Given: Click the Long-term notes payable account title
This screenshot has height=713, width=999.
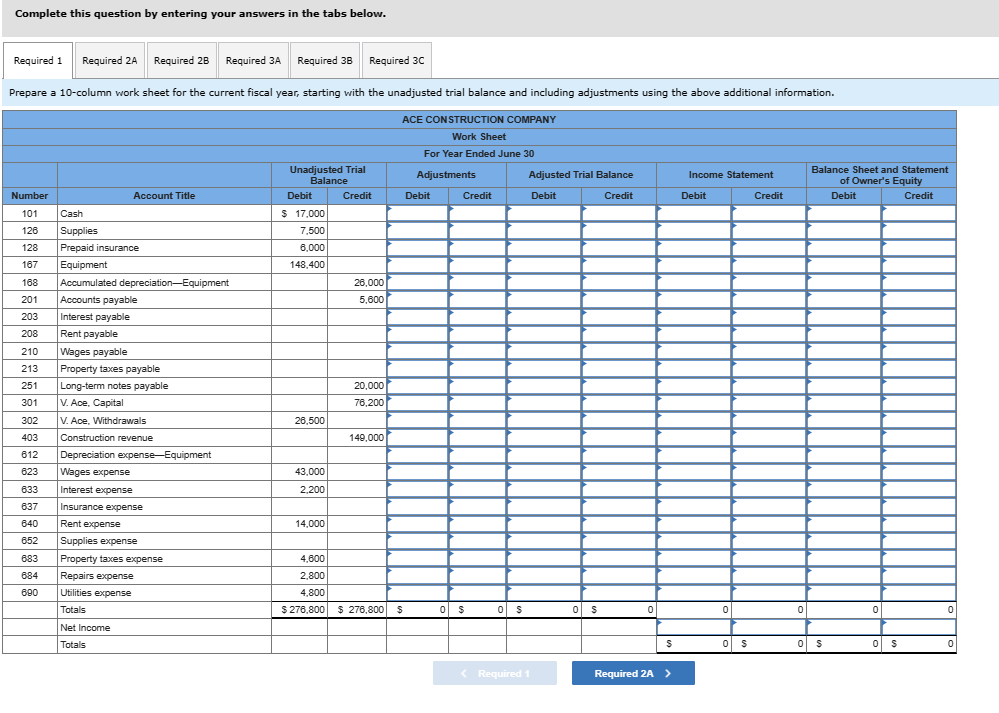Looking at the screenshot, I should [x=114, y=385].
